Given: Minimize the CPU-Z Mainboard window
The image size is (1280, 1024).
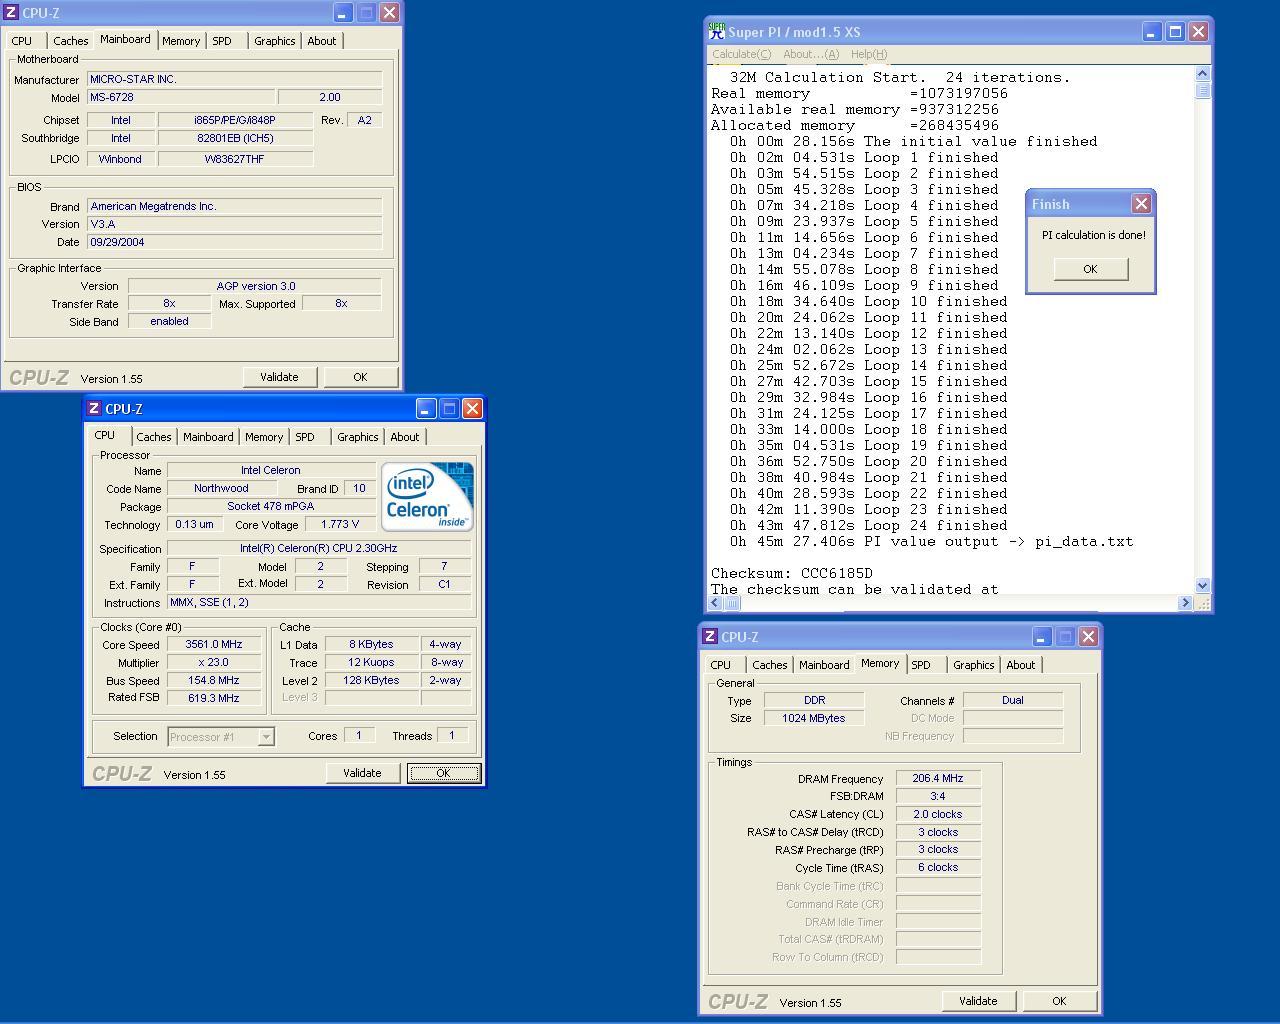Looking at the screenshot, I should point(342,13).
